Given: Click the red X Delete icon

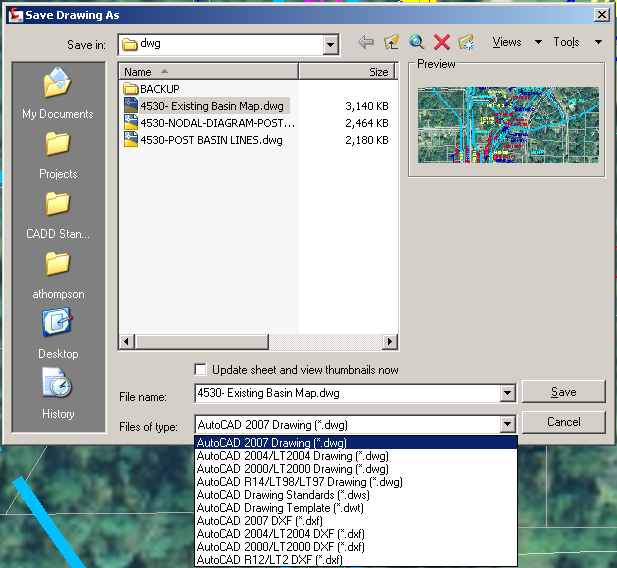Looking at the screenshot, I should click(442, 42).
